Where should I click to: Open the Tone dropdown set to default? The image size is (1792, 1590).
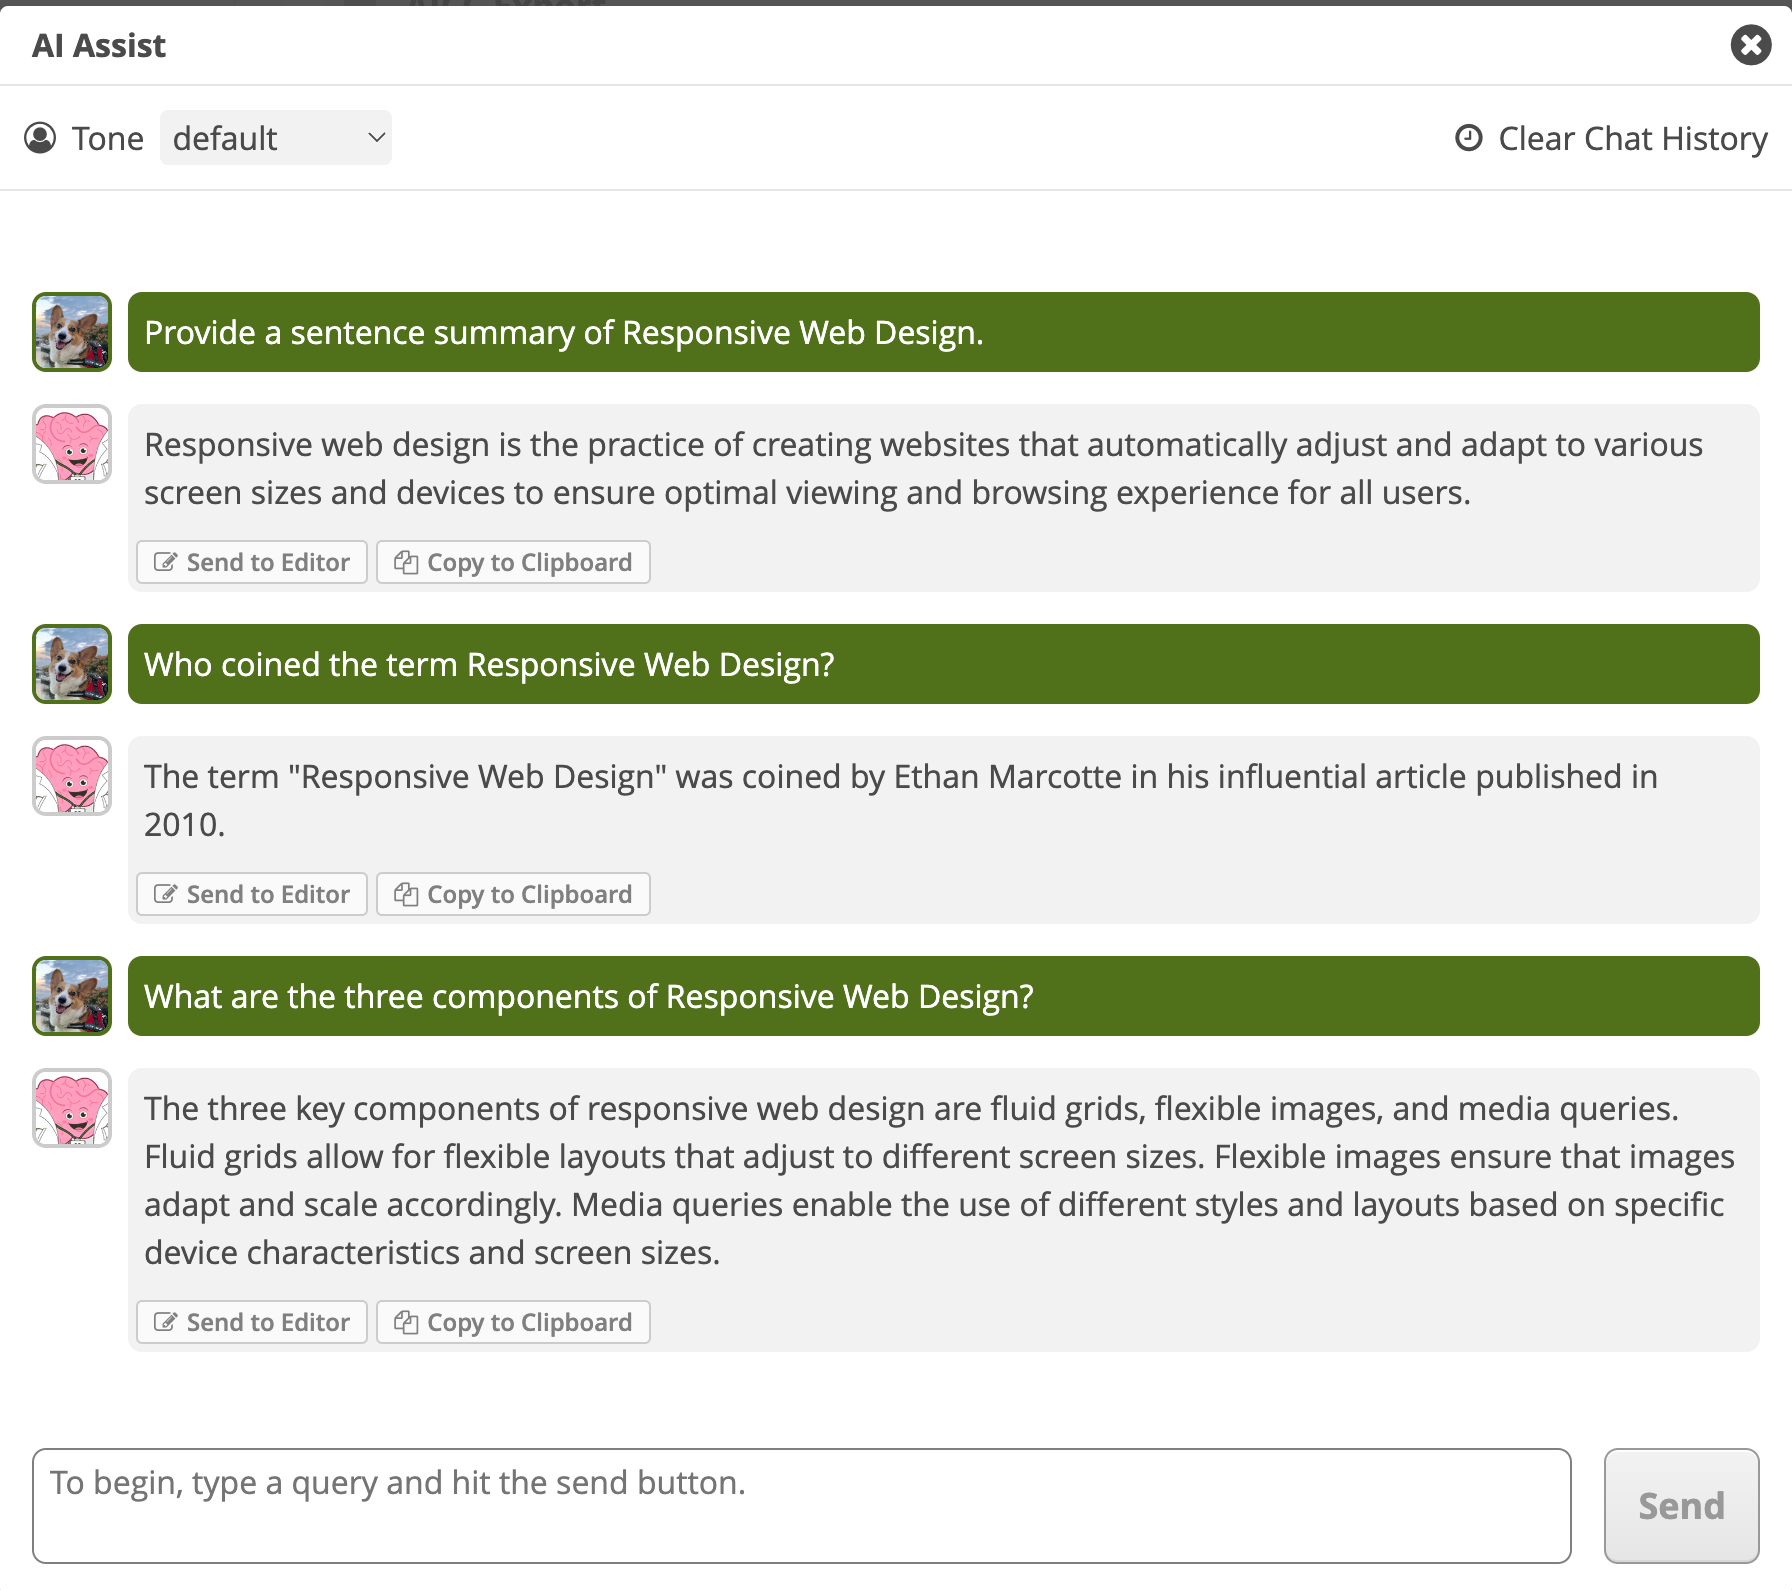tap(276, 138)
